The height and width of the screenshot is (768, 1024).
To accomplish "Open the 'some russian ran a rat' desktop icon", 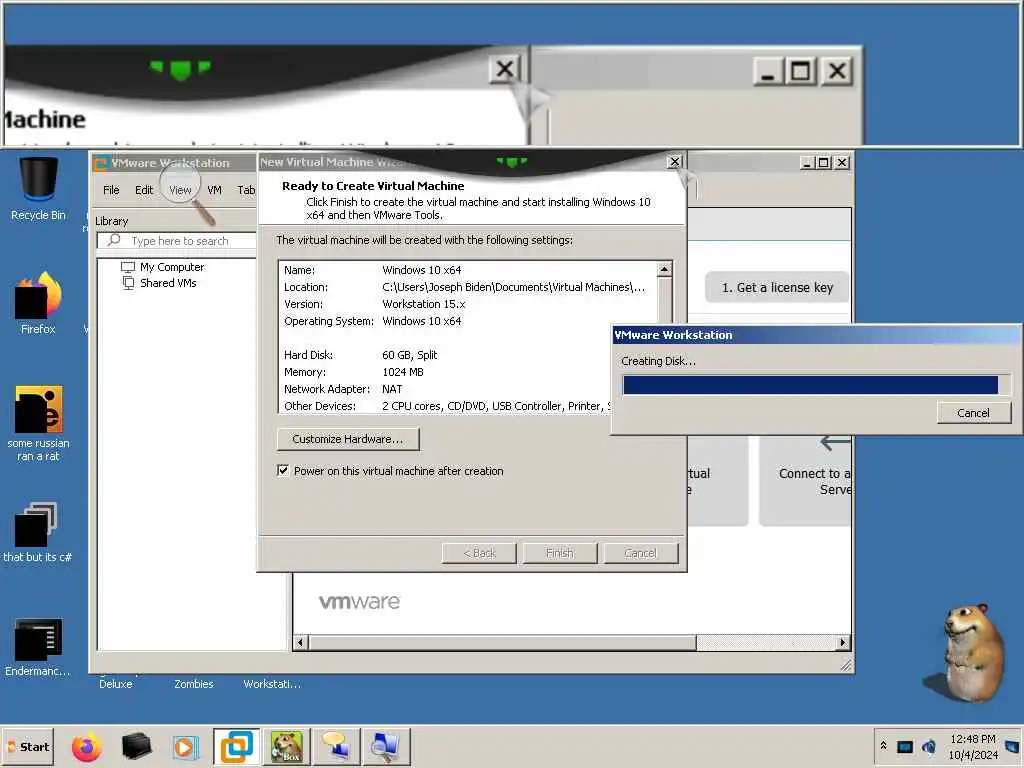I will (38, 423).
